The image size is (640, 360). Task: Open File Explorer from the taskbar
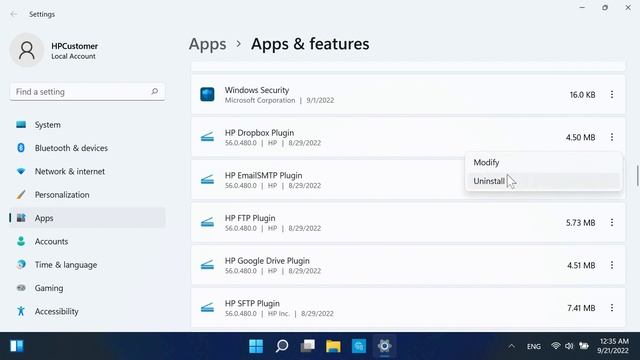click(333, 347)
